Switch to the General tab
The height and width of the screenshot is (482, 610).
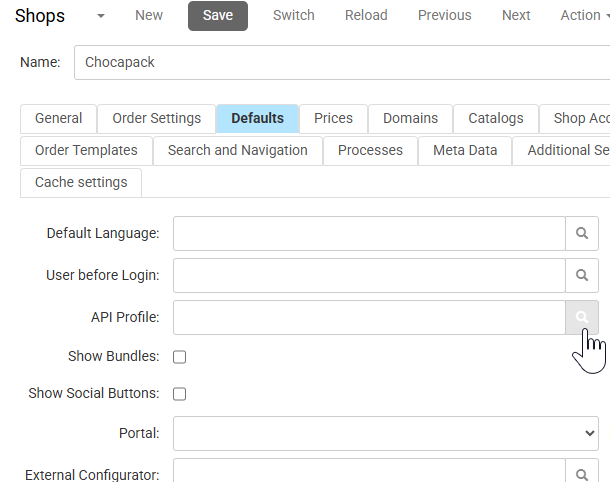coord(59,118)
